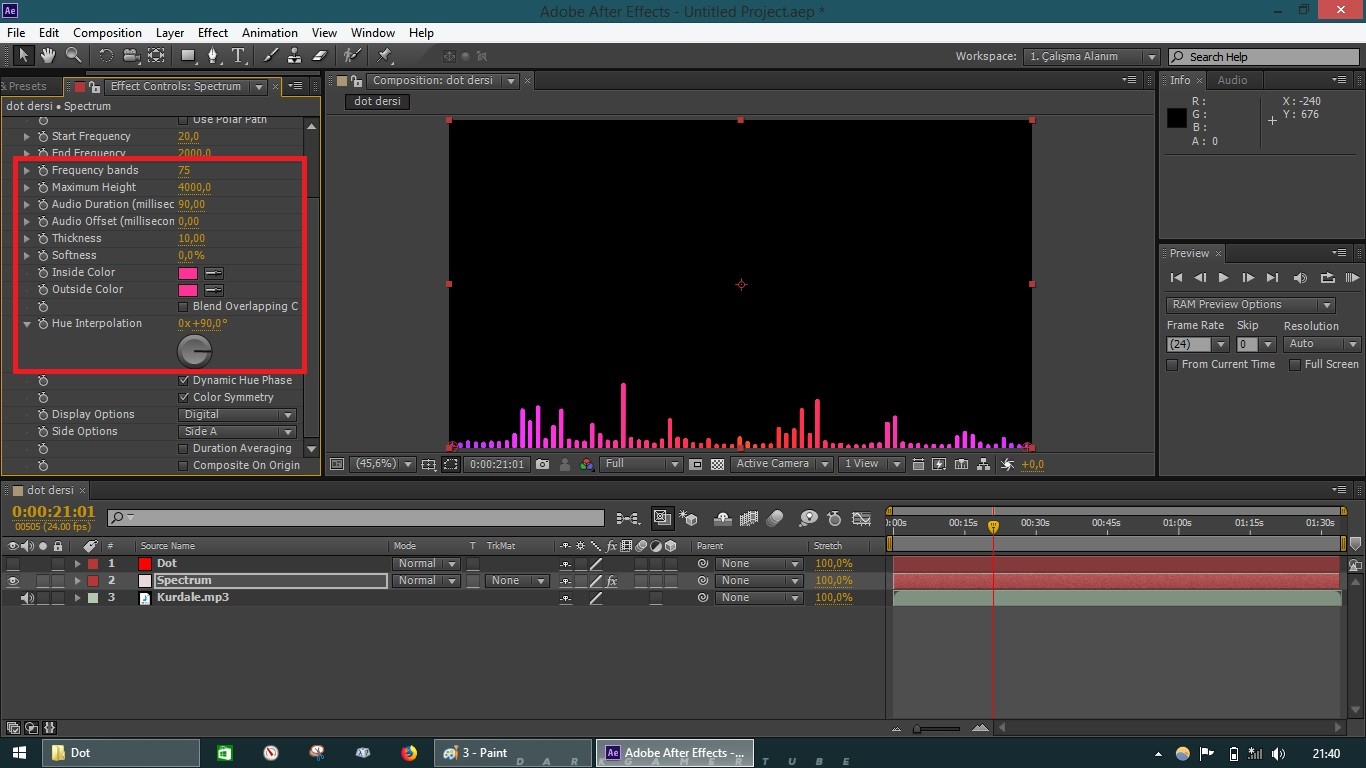Jump to first frame in Preview
1366x768 pixels.
[1176, 278]
